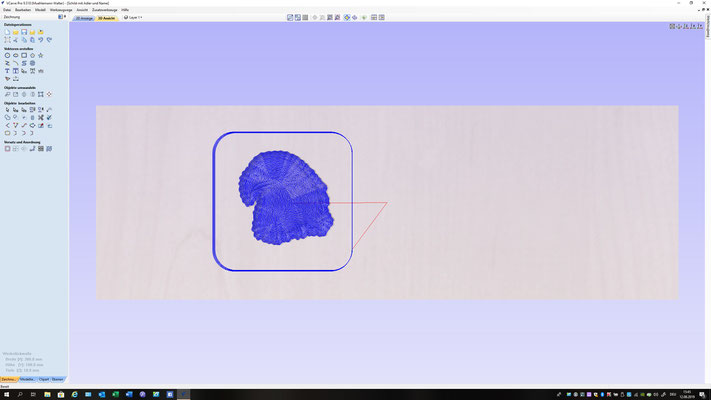
Task: Select the Create Text tool
Action: [x=7, y=71]
